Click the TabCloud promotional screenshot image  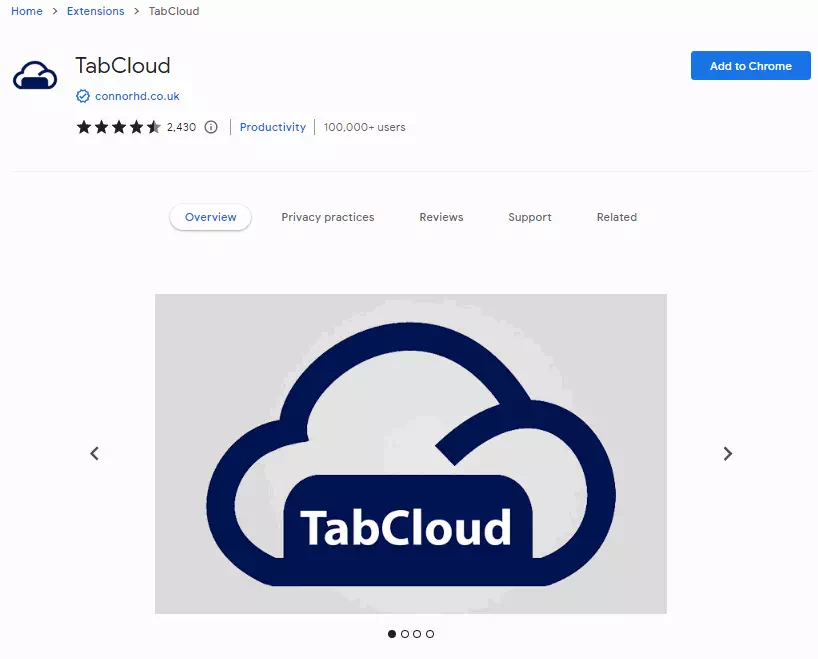click(411, 454)
